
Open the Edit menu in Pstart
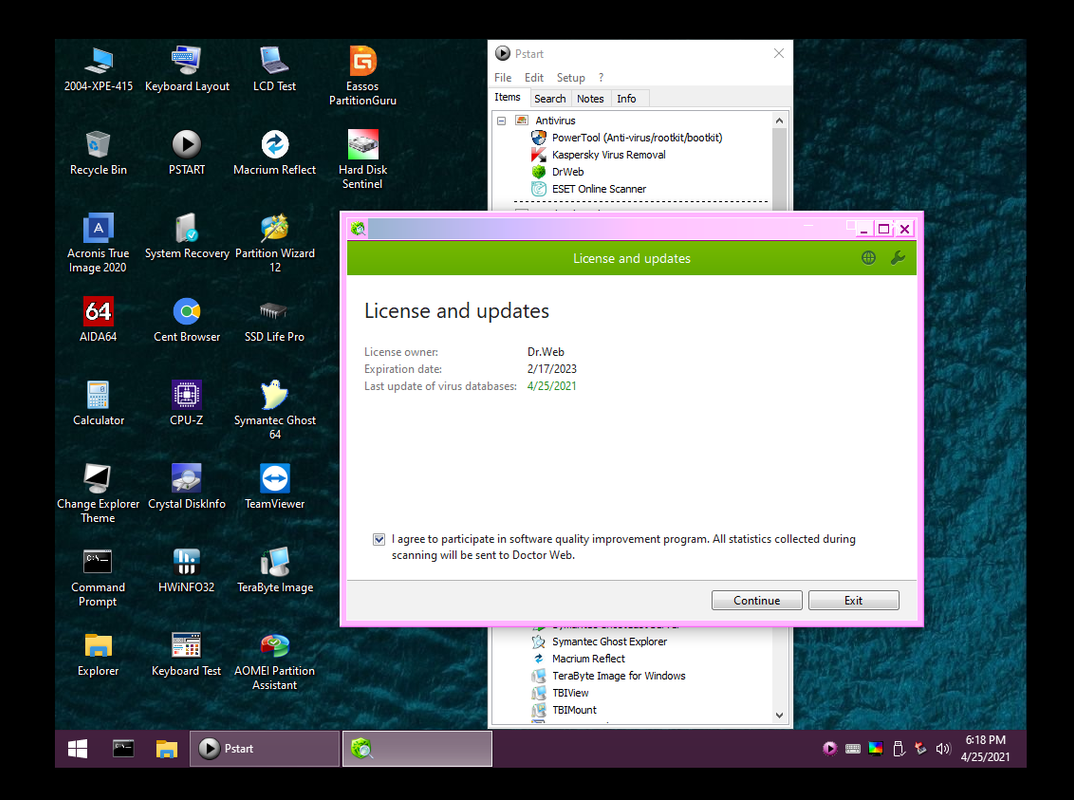534,77
